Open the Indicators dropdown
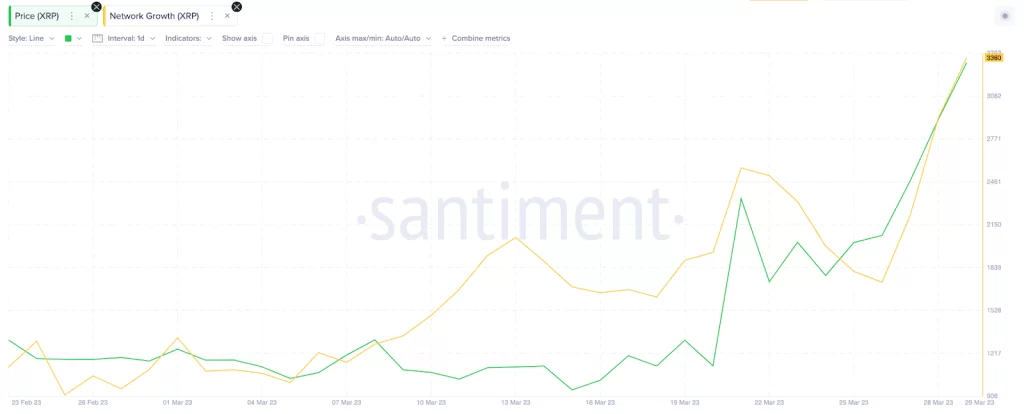 189,39
